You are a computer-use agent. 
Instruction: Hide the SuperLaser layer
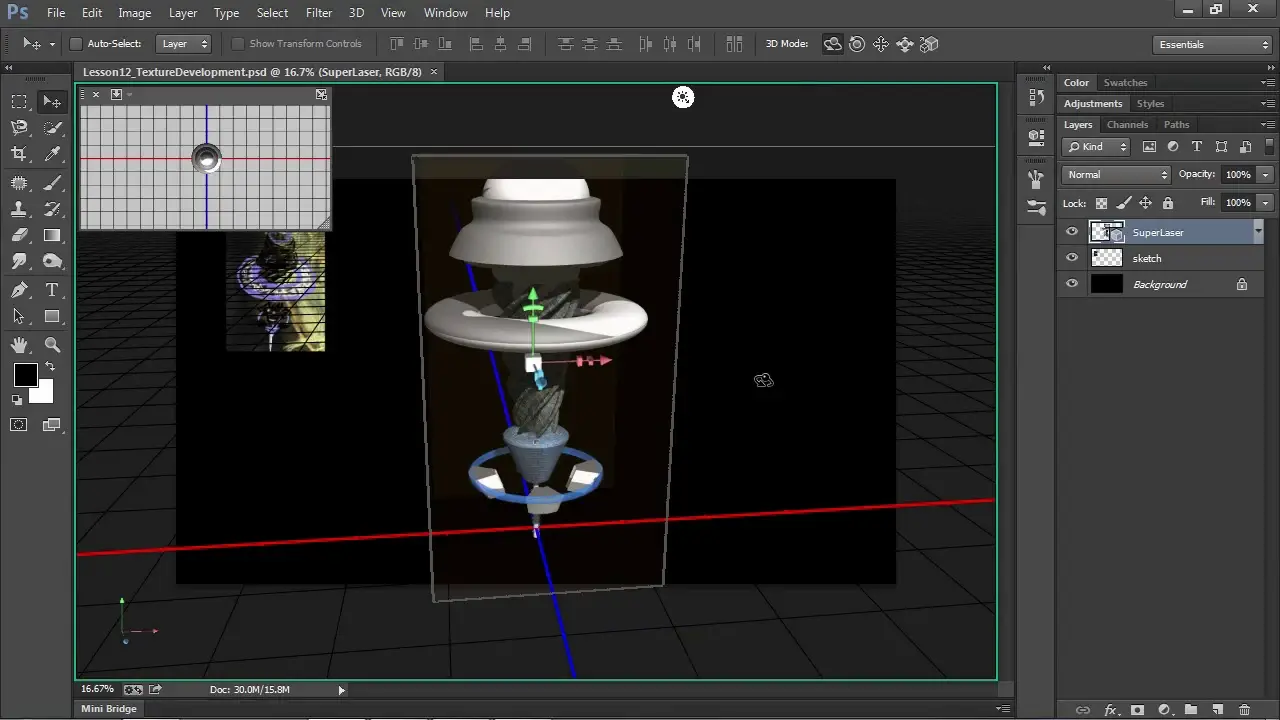(x=1072, y=232)
